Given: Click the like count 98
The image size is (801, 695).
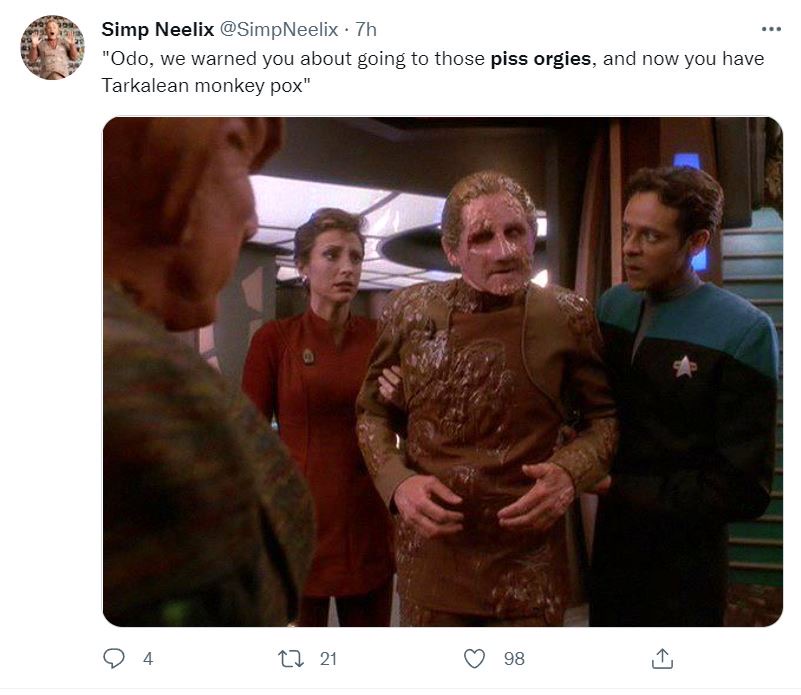Looking at the screenshot, I should tap(514, 659).
